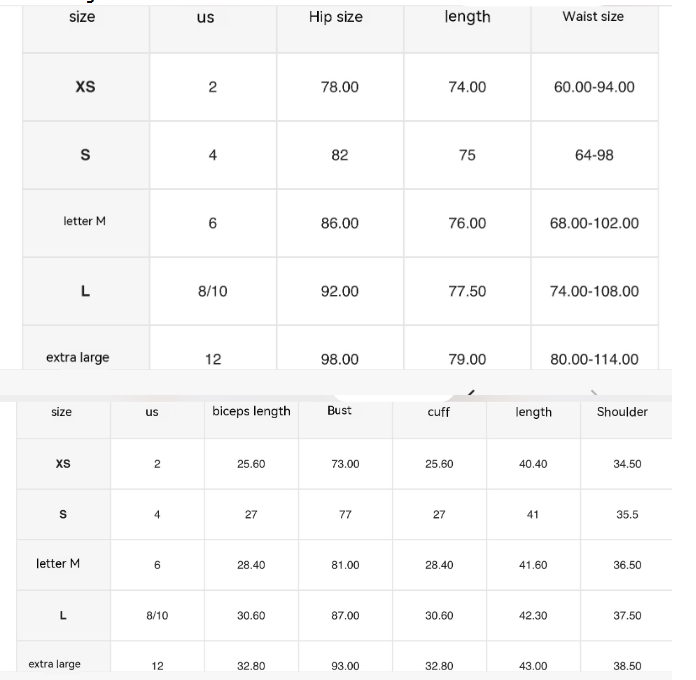696x680 pixels.
Task: Select the cuff column header
Action: tap(438, 412)
